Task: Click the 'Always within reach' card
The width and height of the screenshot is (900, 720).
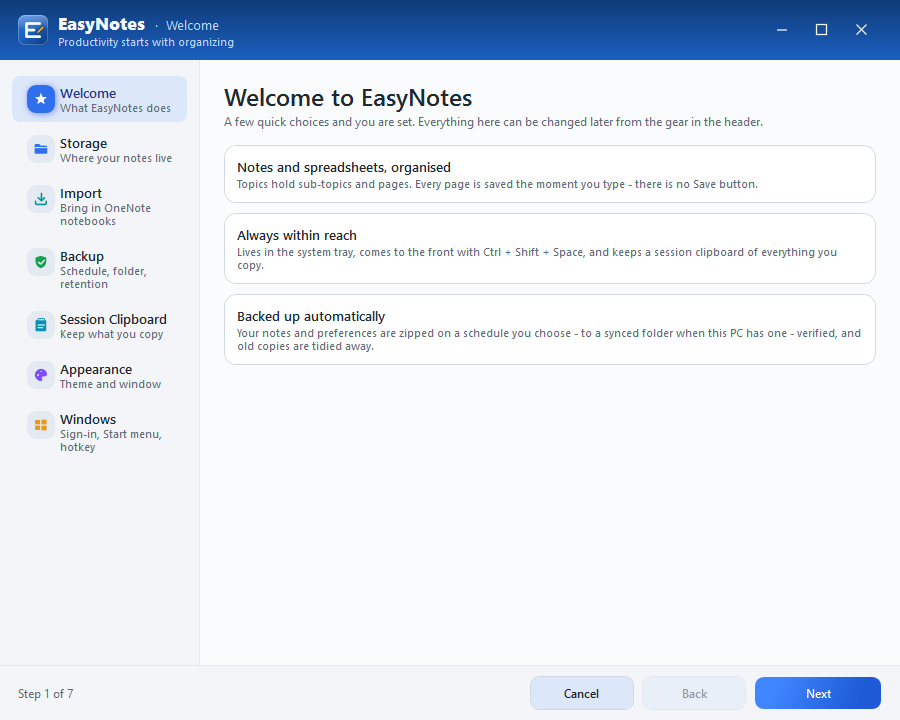Action: point(550,249)
